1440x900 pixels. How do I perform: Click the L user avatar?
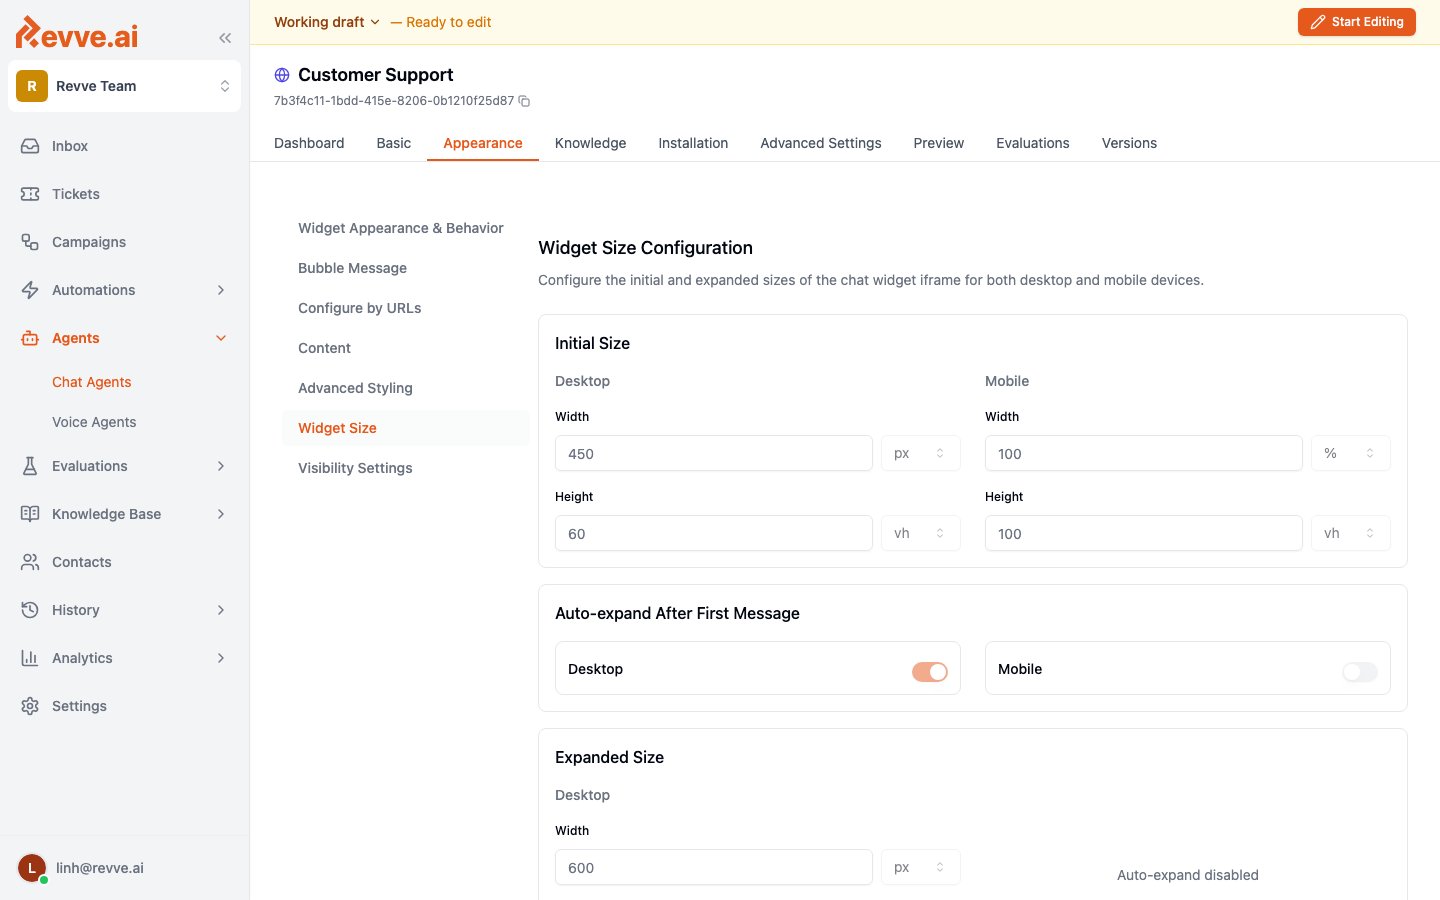32,868
